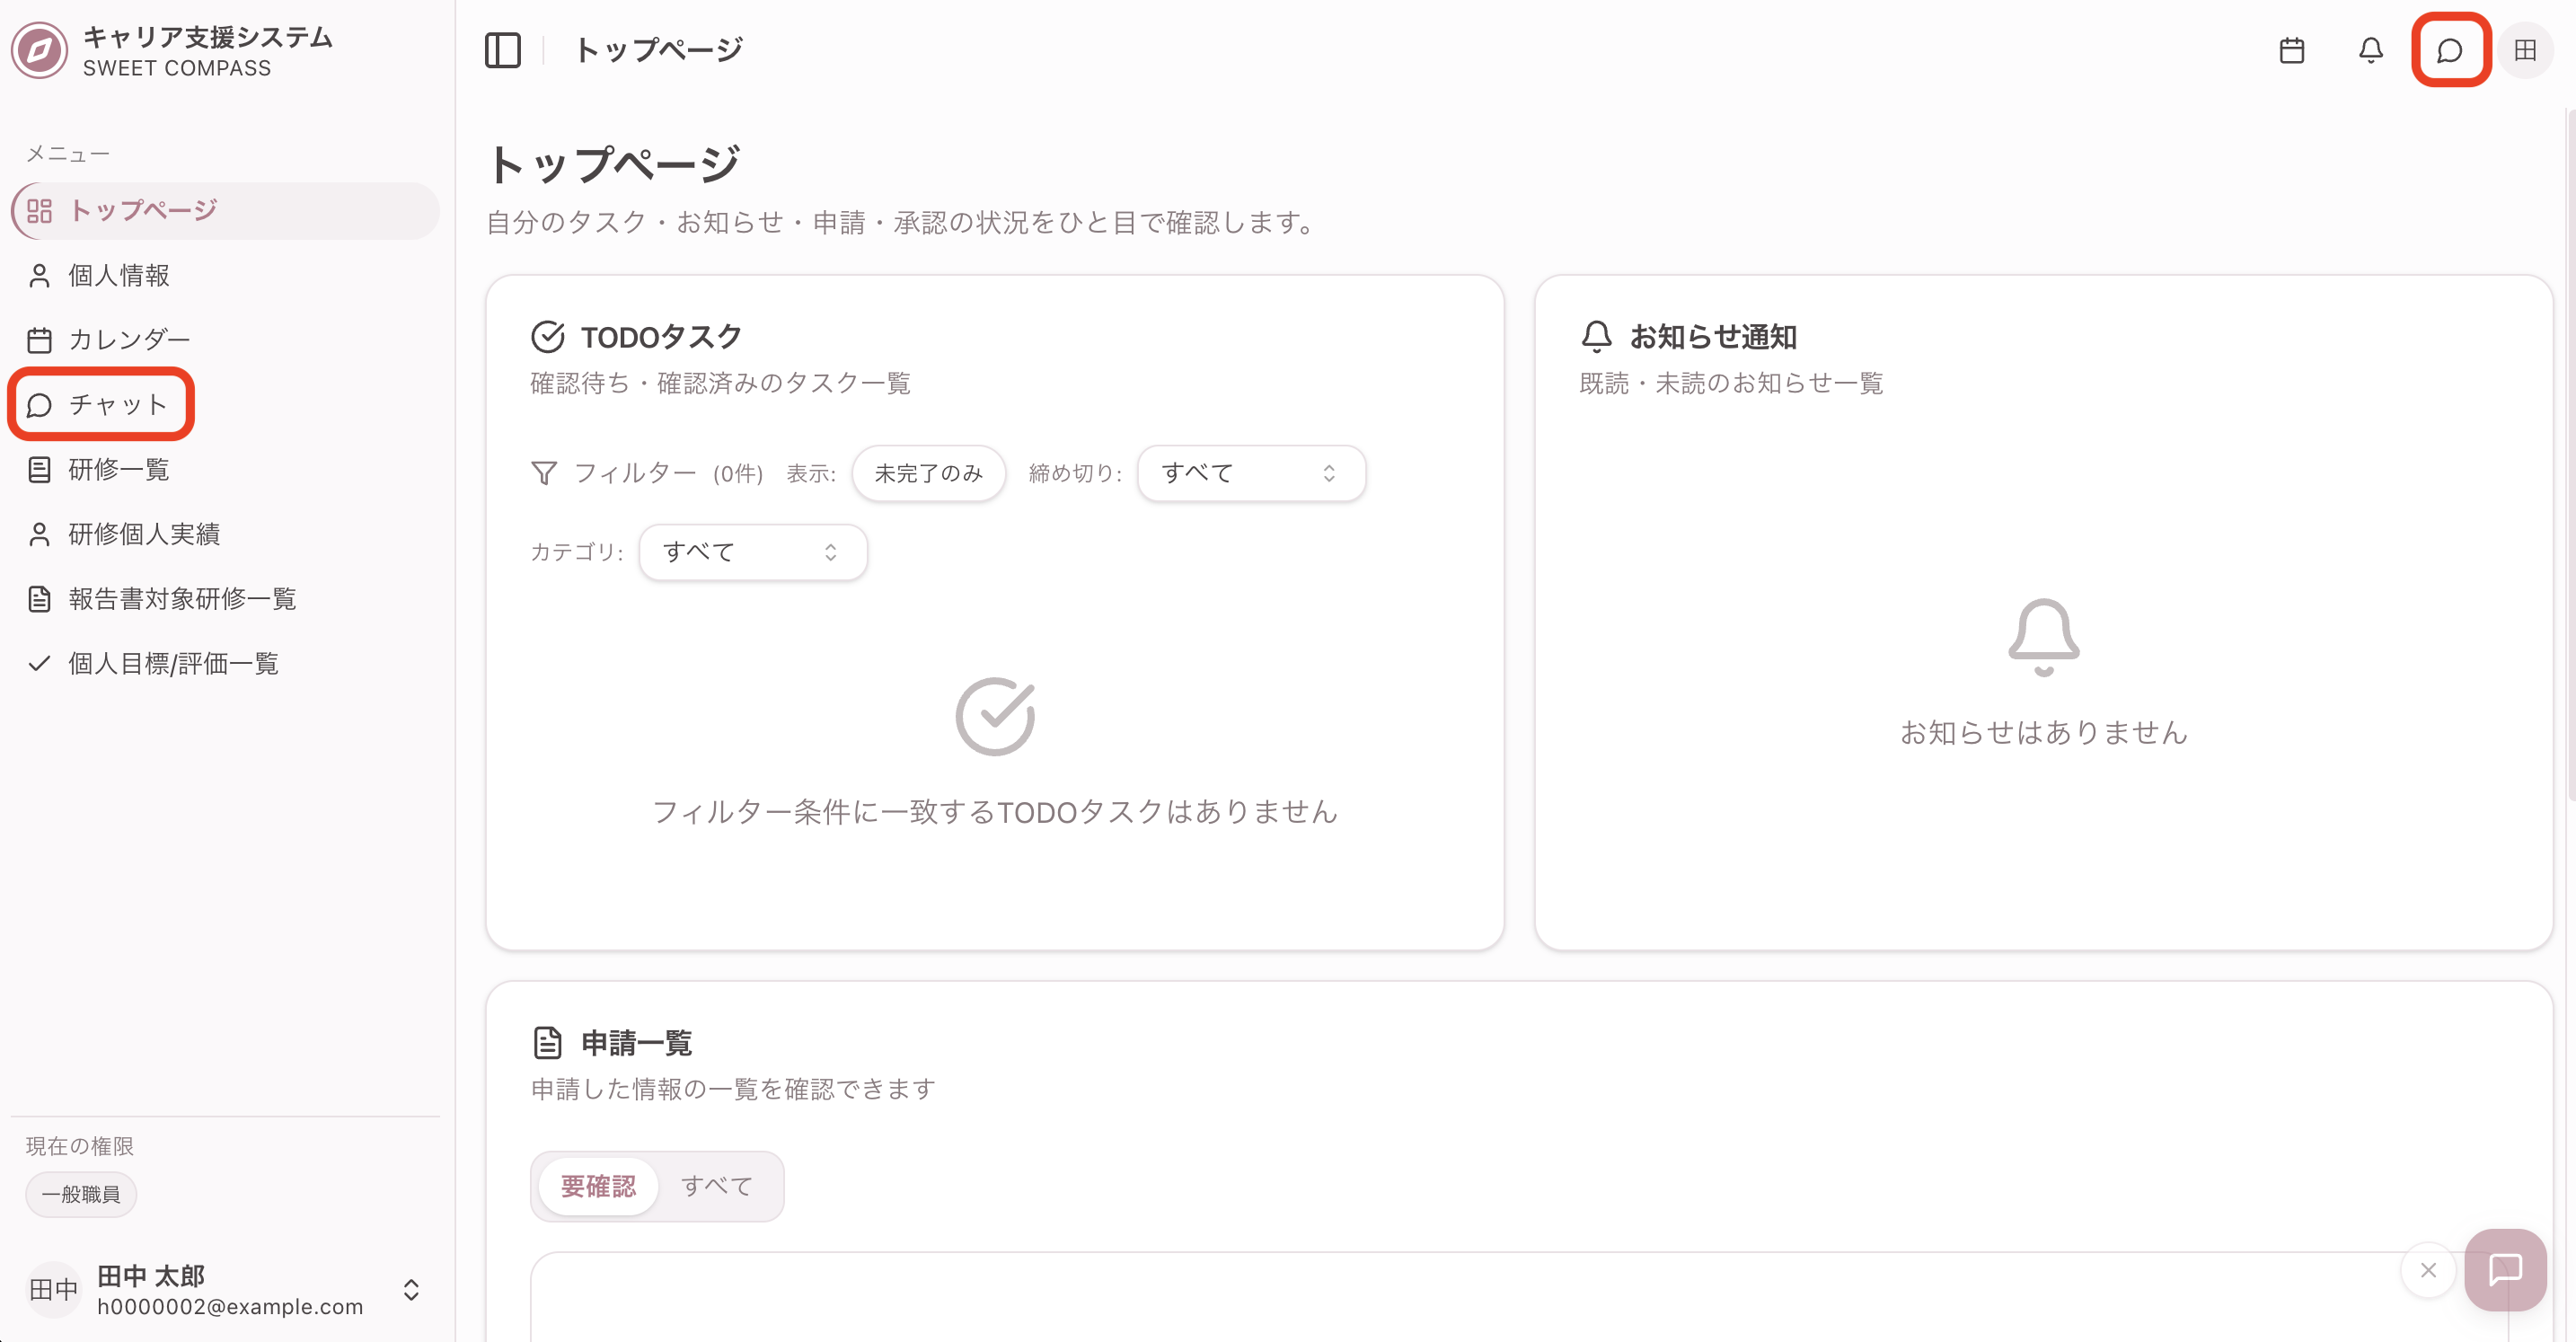The image size is (2576, 1342).
Task: Dismiss the floating chat widget with X
Action: click(2428, 1270)
